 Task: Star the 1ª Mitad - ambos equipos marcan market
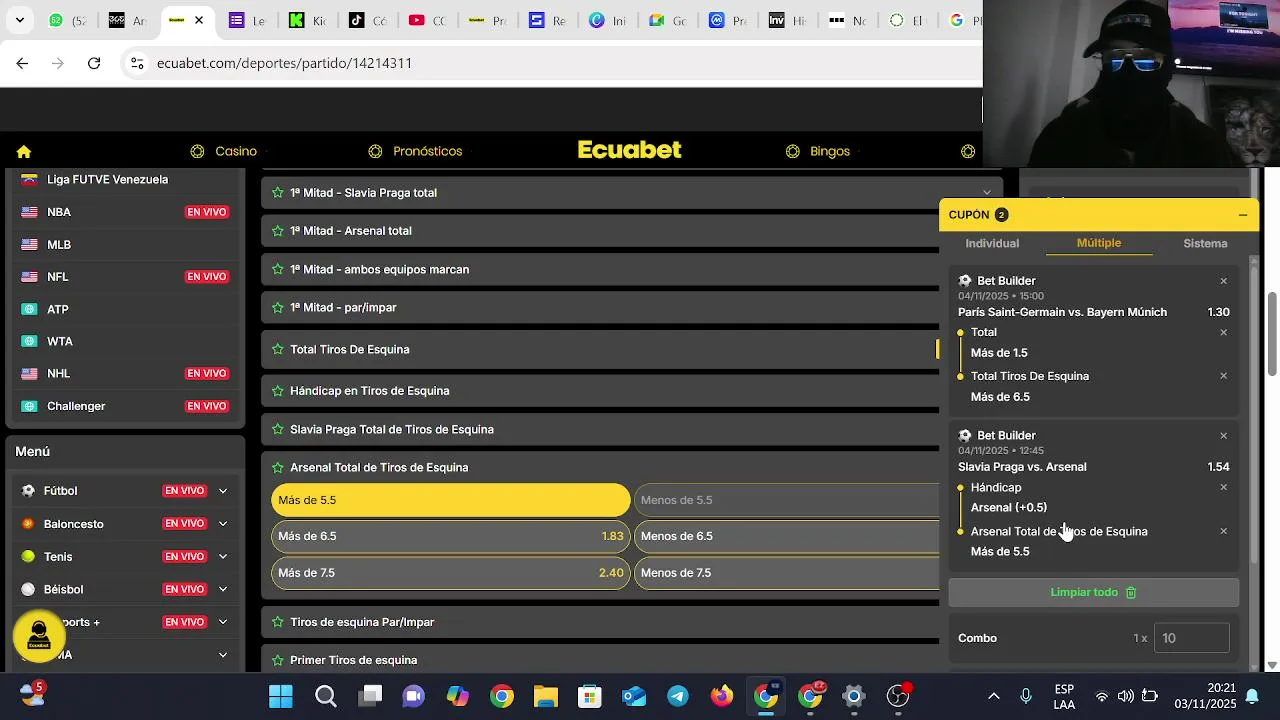pyautogui.click(x=278, y=270)
